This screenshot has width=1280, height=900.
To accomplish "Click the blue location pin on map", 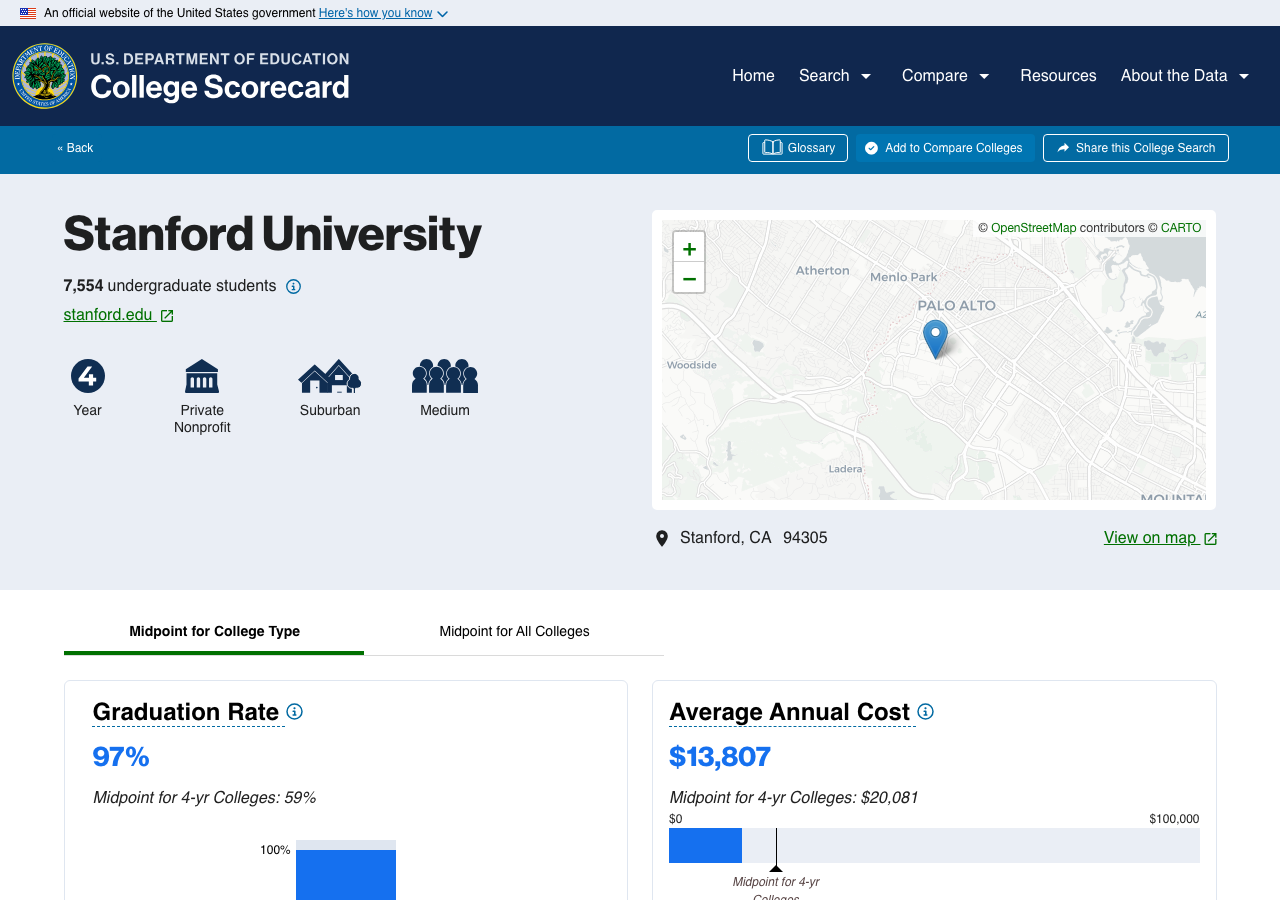I will (x=935, y=338).
